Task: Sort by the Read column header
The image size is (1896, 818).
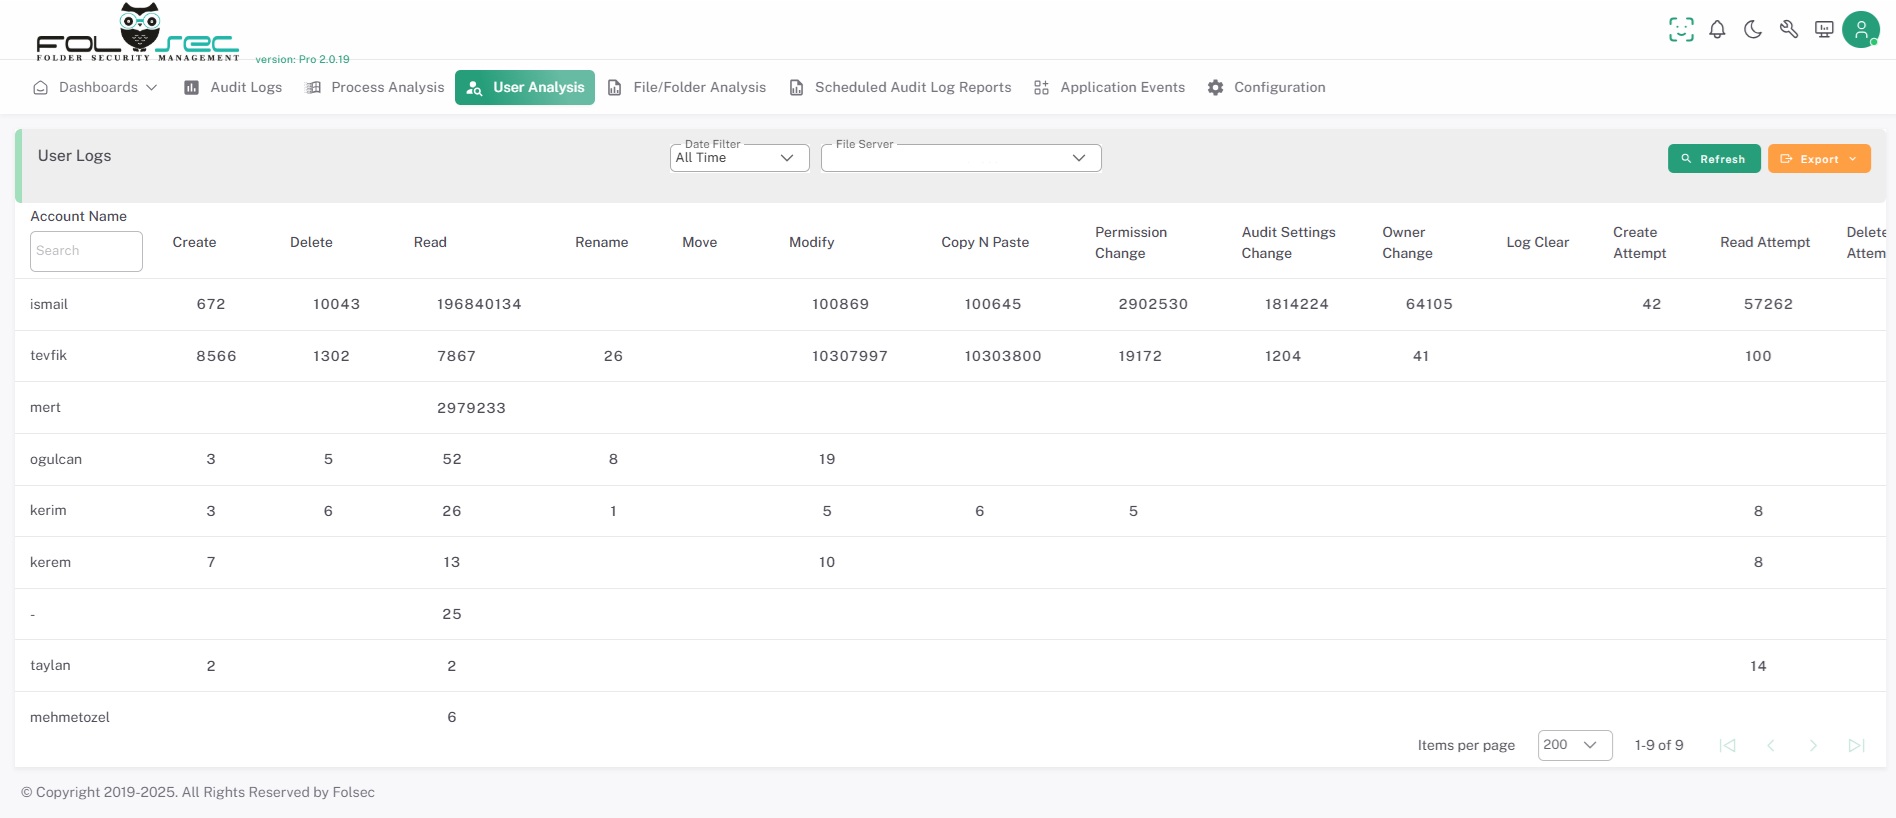Action: point(430,243)
